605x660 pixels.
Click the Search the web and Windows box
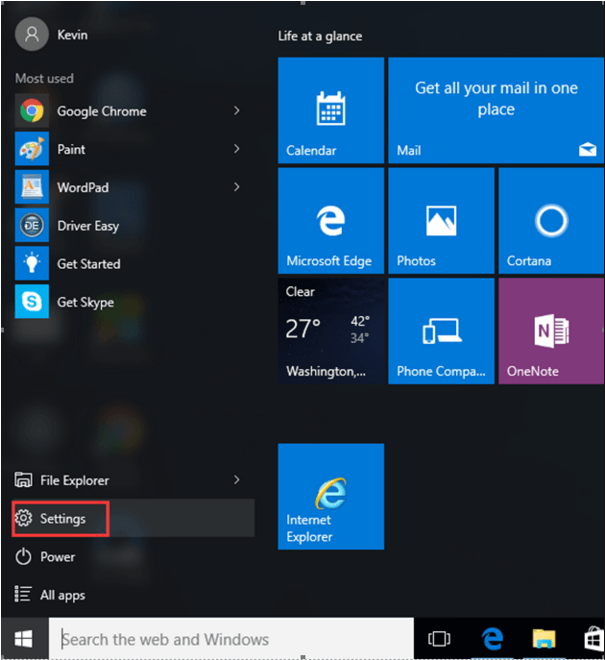click(x=235, y=639)
